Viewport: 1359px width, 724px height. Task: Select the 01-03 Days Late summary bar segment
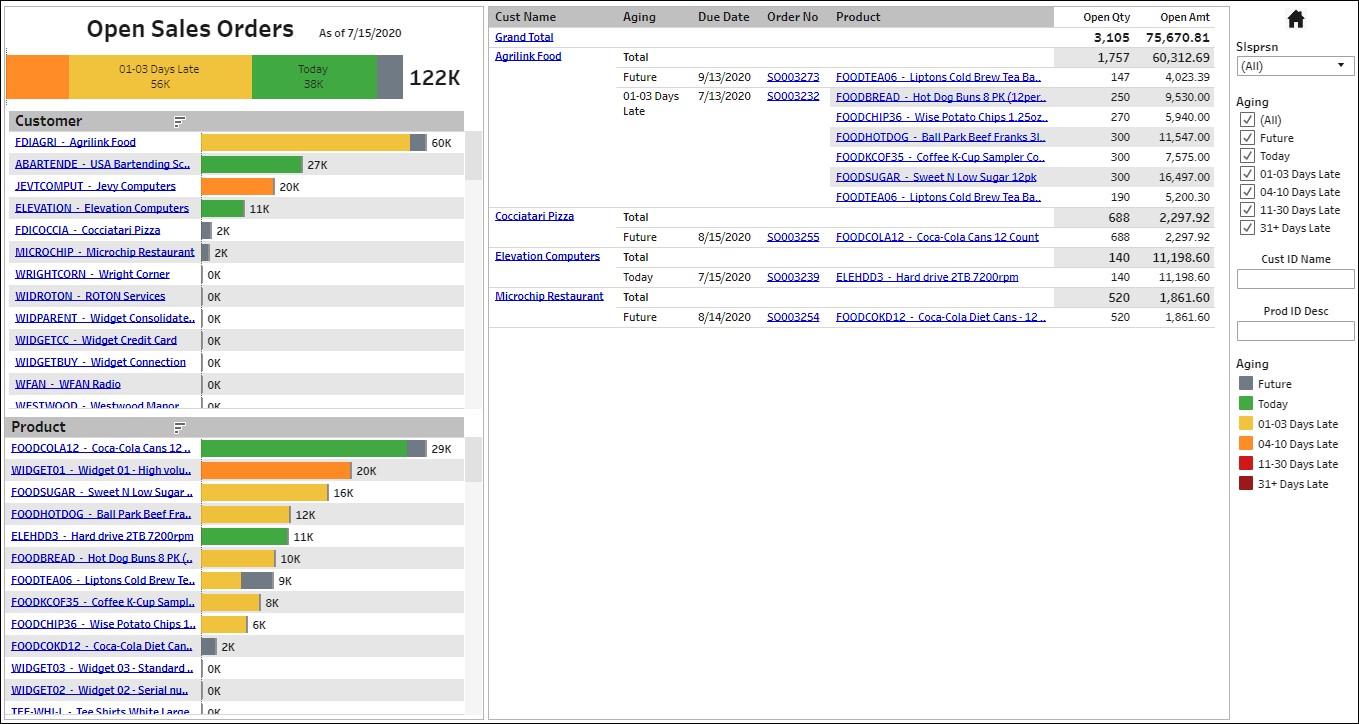tap(160, 77)
